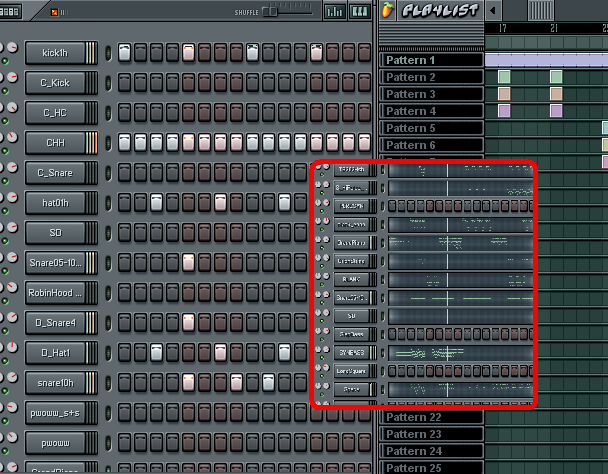608x474 pixels.
Task: Click the bar graph view icon near shuffle
Action: pos(334,12)
